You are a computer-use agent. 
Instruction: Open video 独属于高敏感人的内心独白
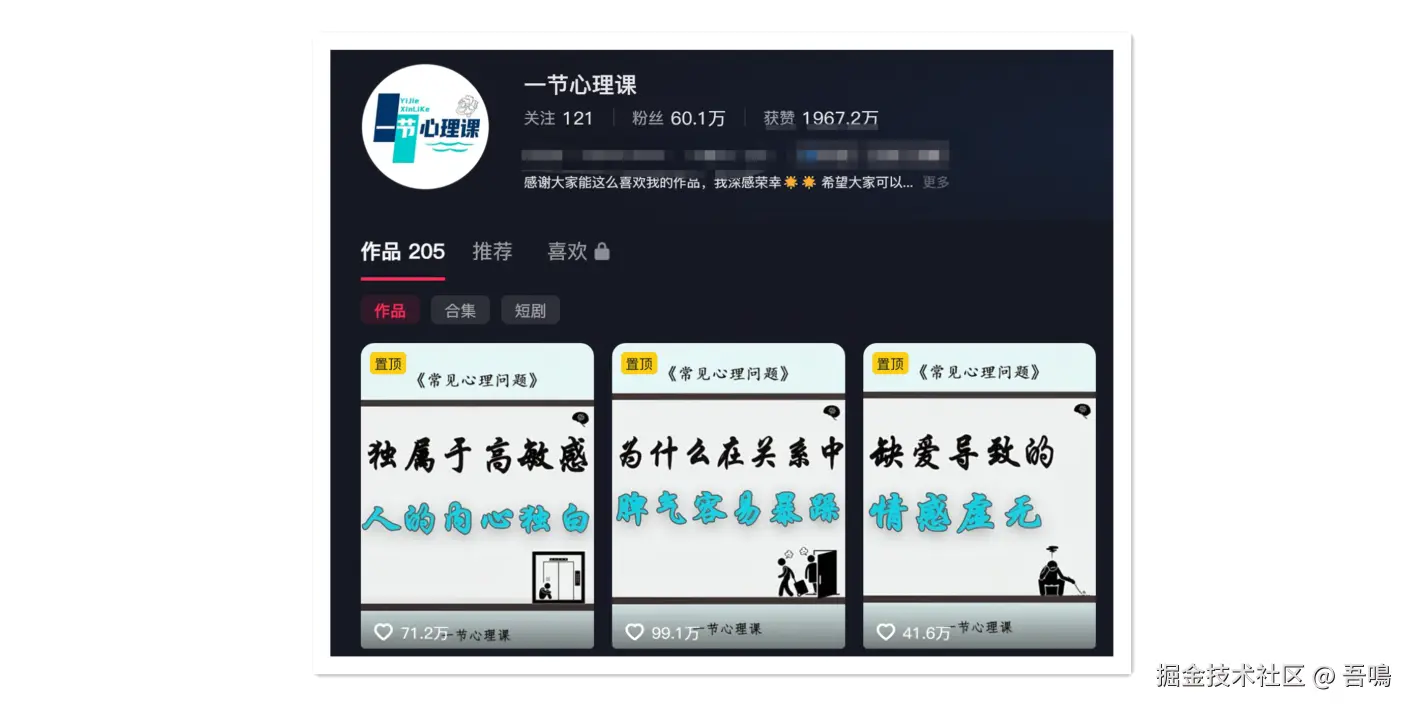coord(477,496)
